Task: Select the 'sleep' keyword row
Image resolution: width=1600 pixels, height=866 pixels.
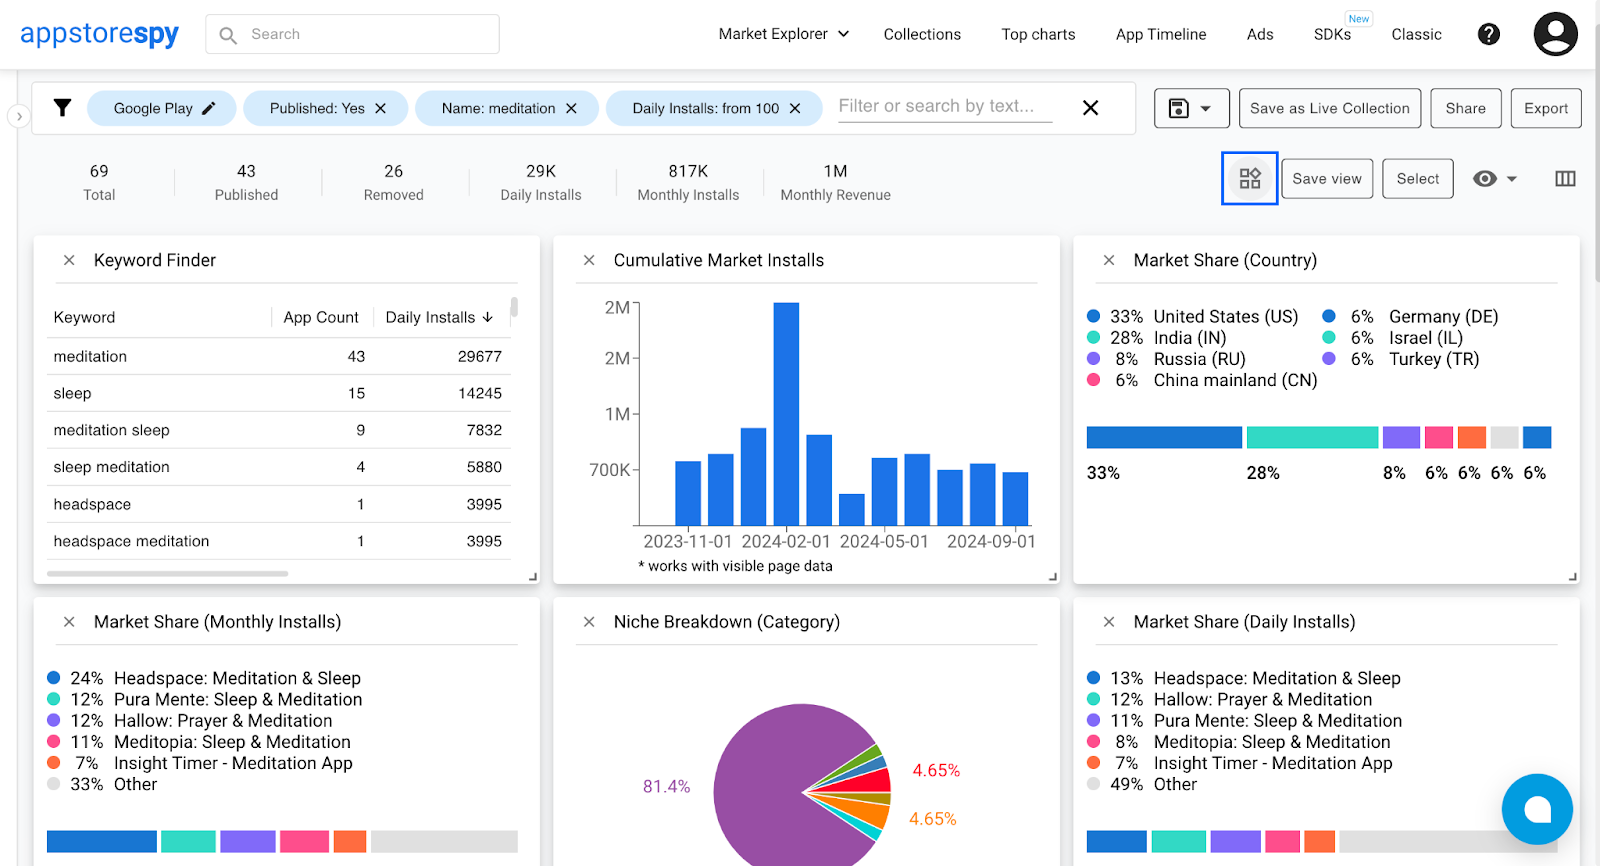Action: (278, 393)
